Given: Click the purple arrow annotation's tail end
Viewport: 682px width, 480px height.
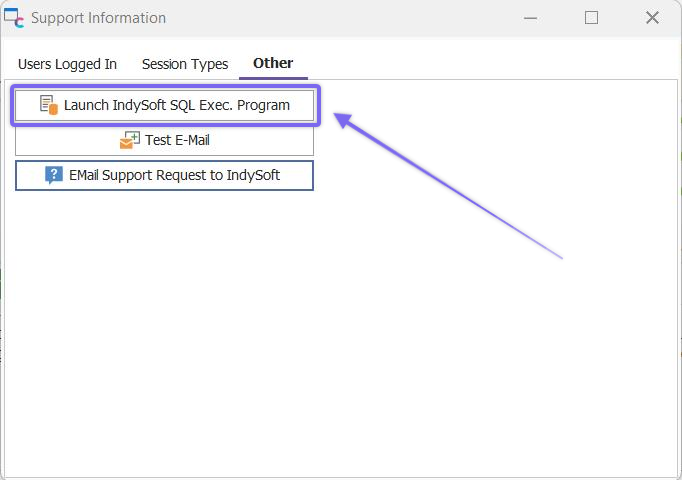Looking at the screenshot, I should coord(561,257).
